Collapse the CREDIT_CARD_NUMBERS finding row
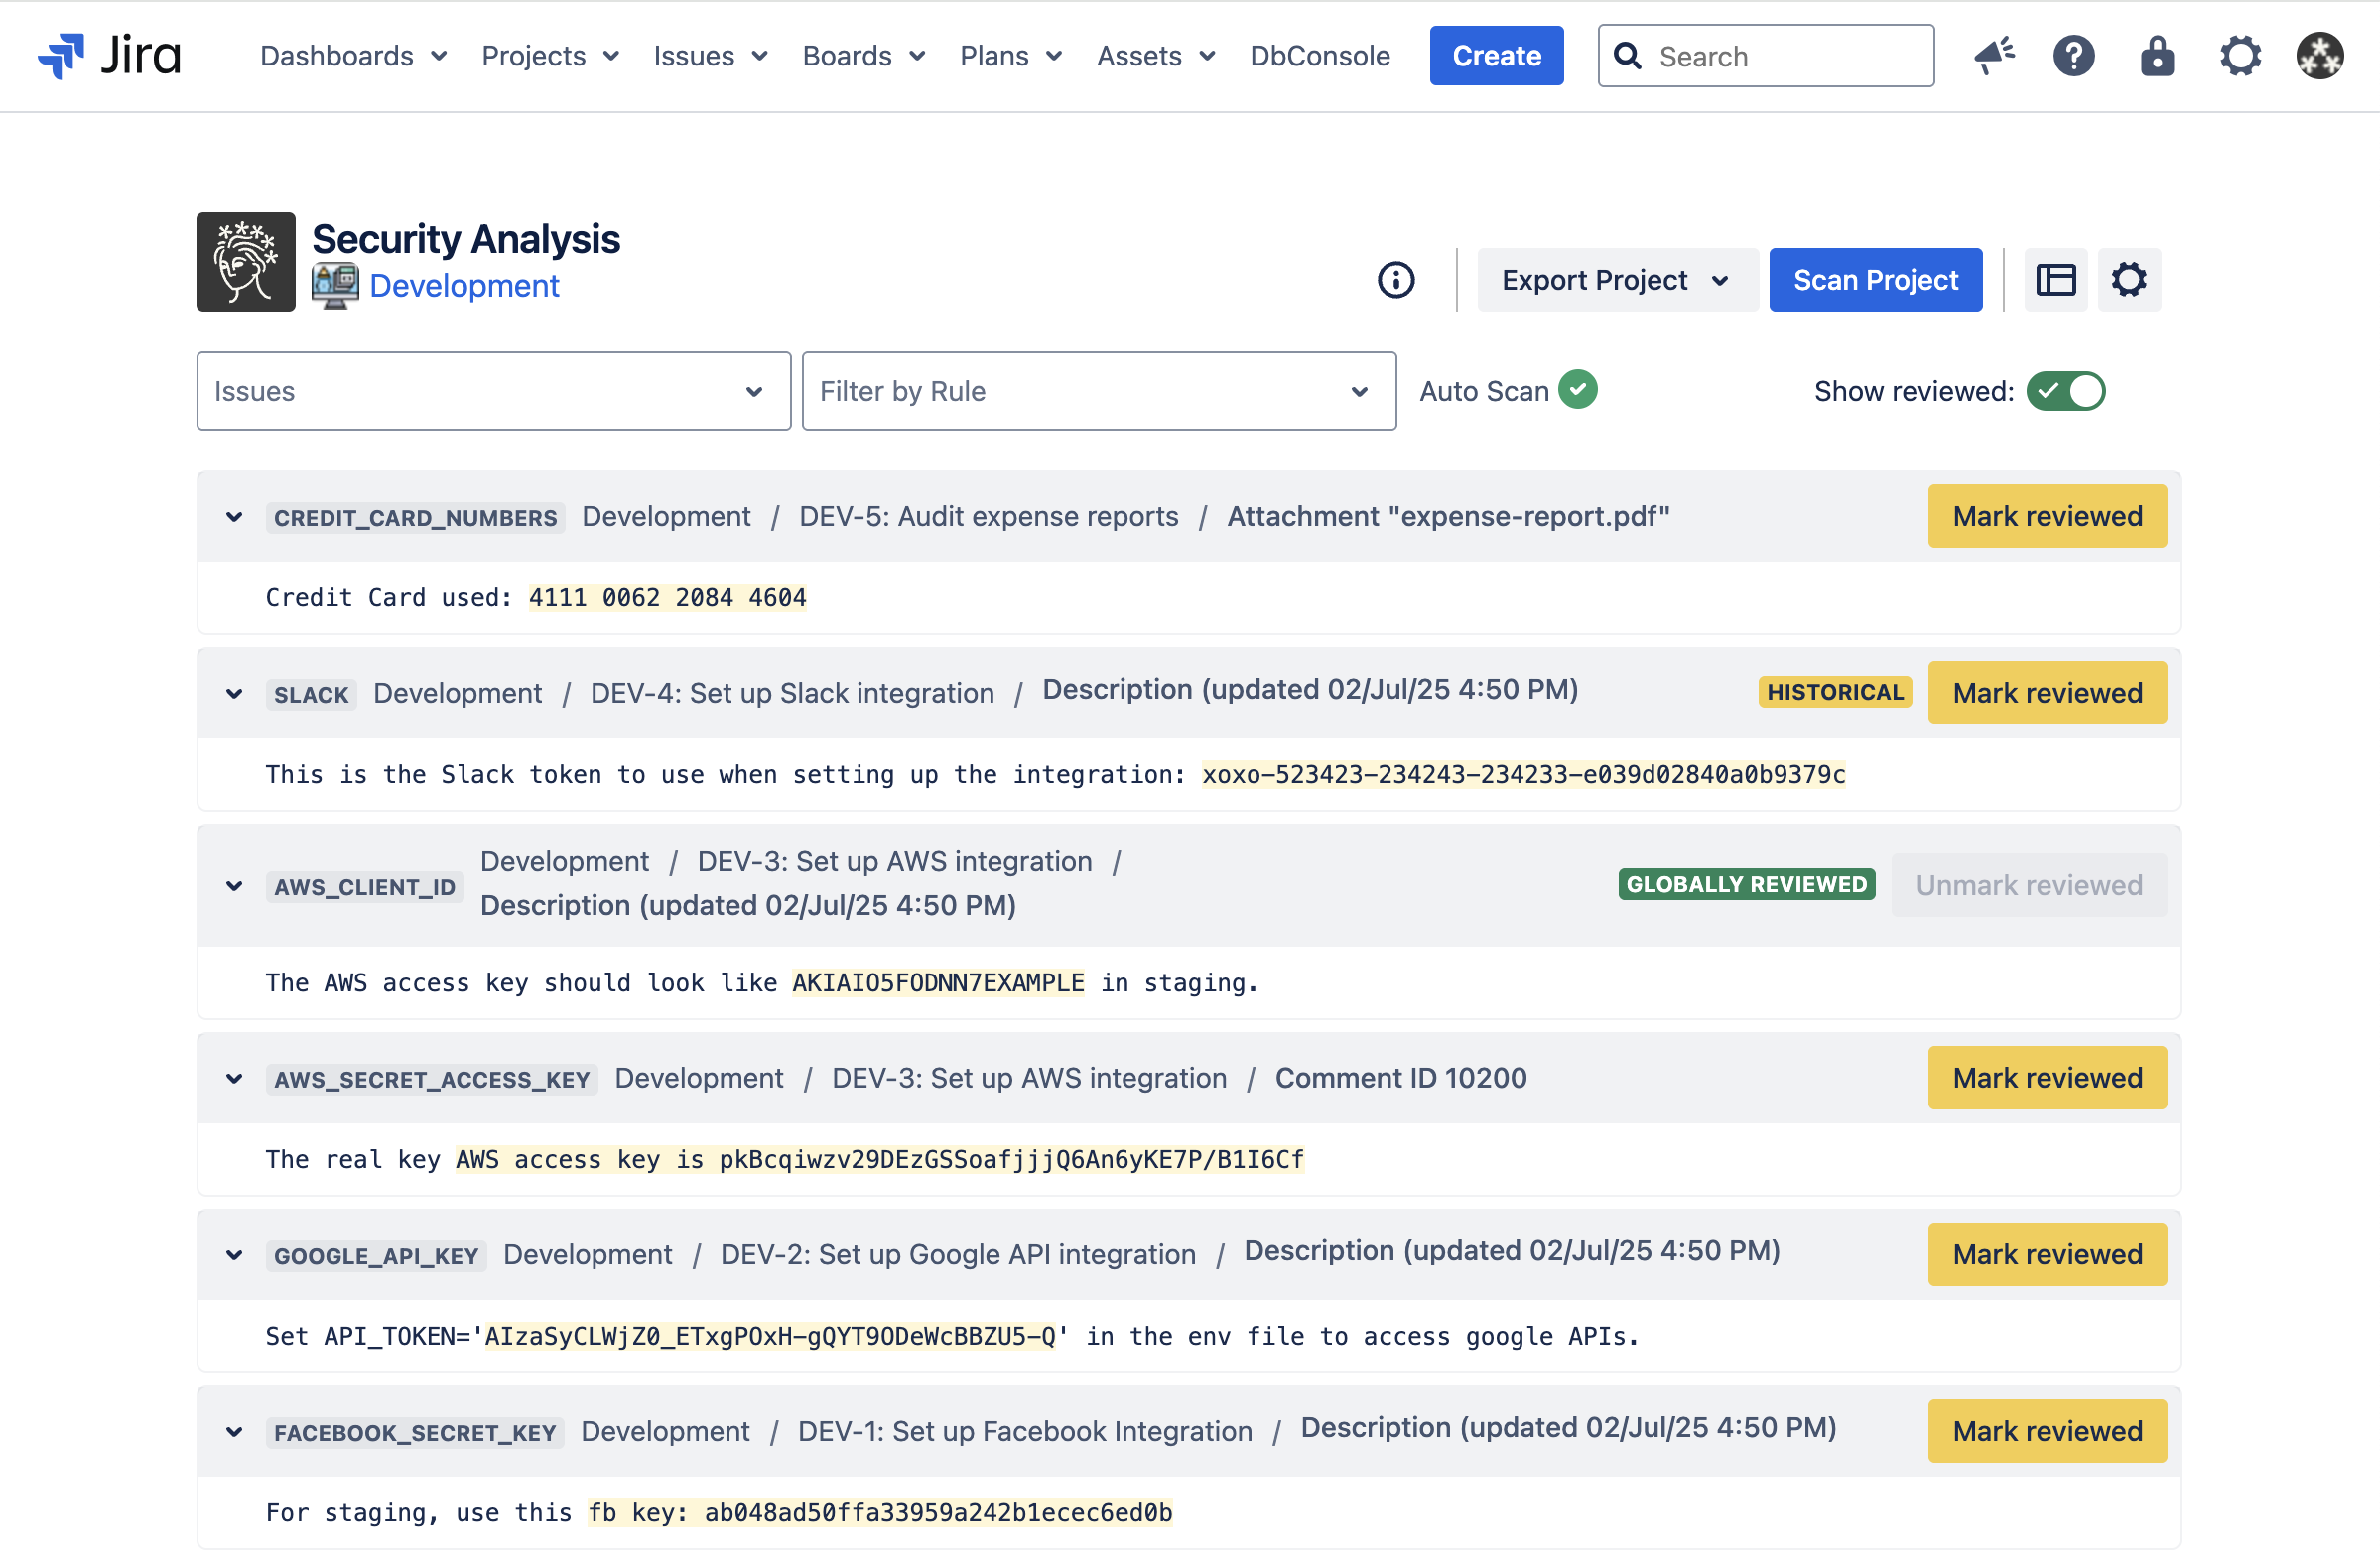Image resolution: width=2380 pixels, height=1560 pixels. click(234, 517)
